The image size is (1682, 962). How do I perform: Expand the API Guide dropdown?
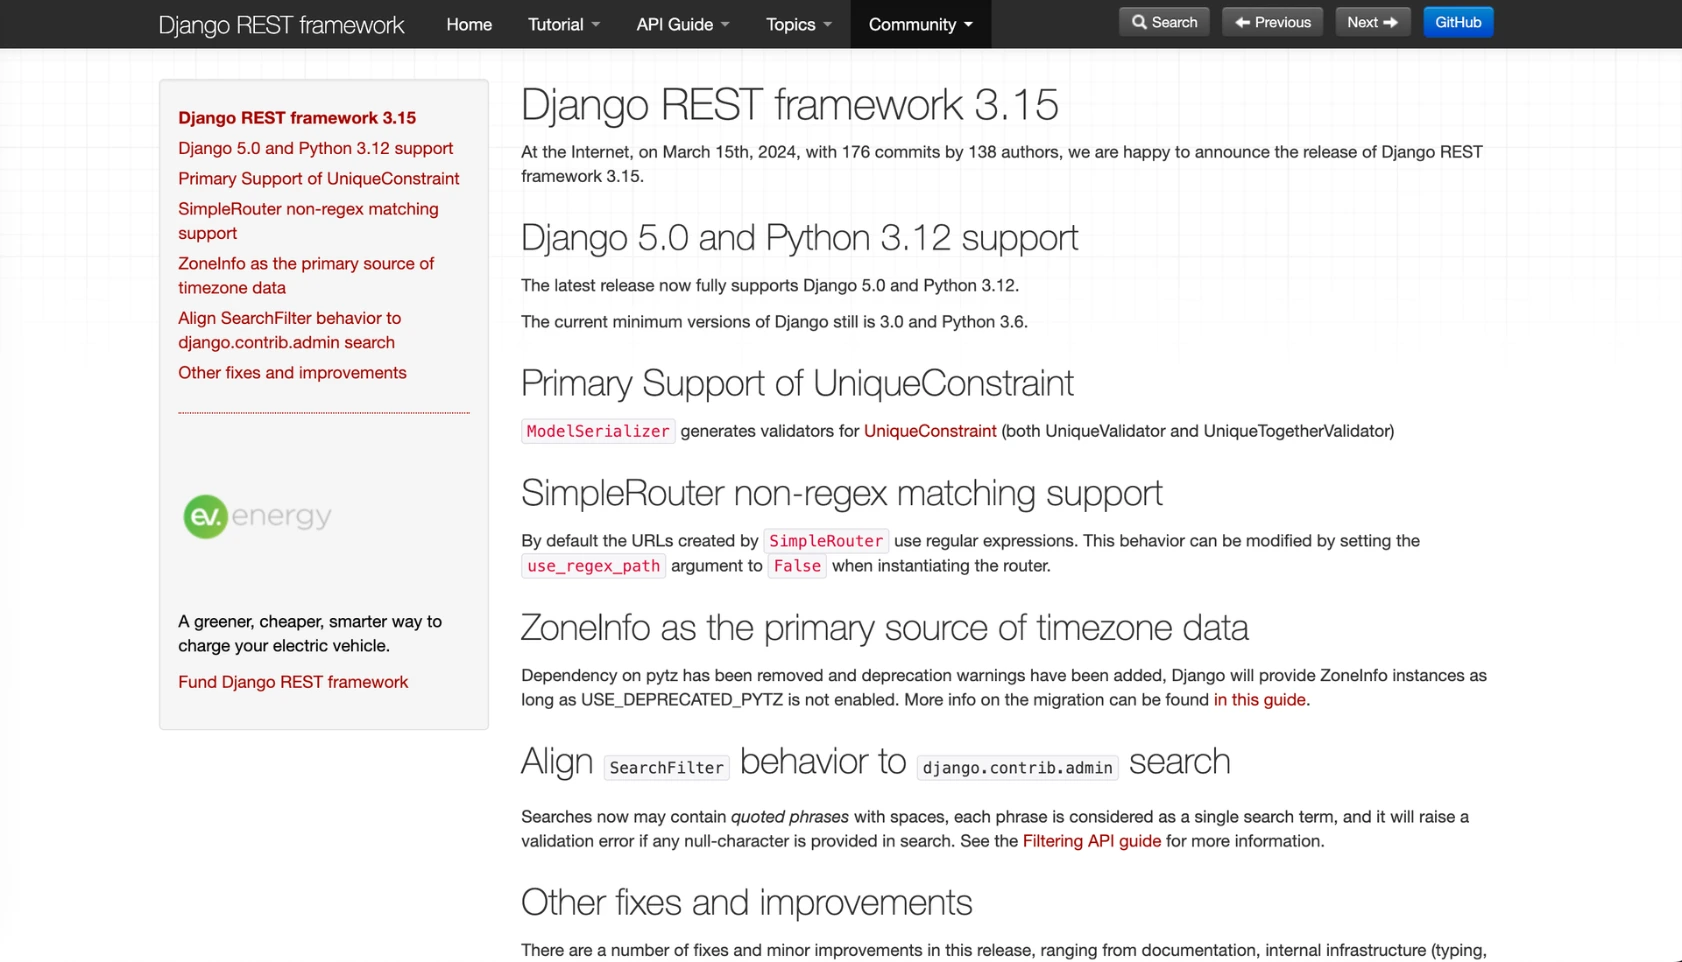tap(682, 24)
